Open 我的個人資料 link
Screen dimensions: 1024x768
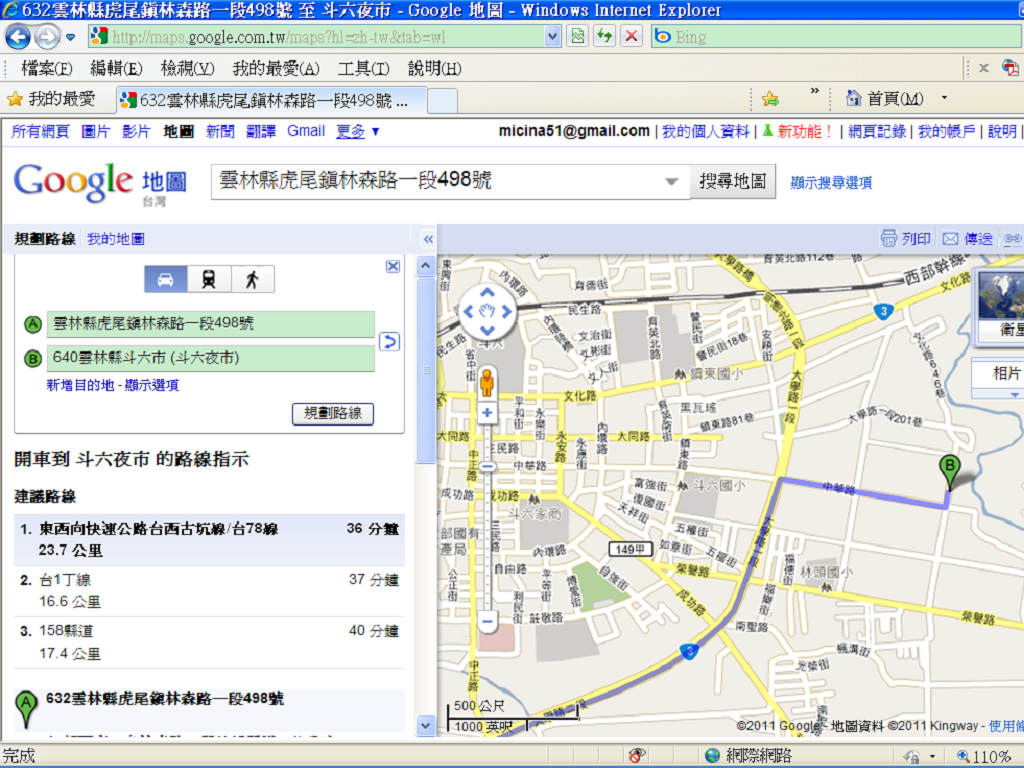[705, 131]
